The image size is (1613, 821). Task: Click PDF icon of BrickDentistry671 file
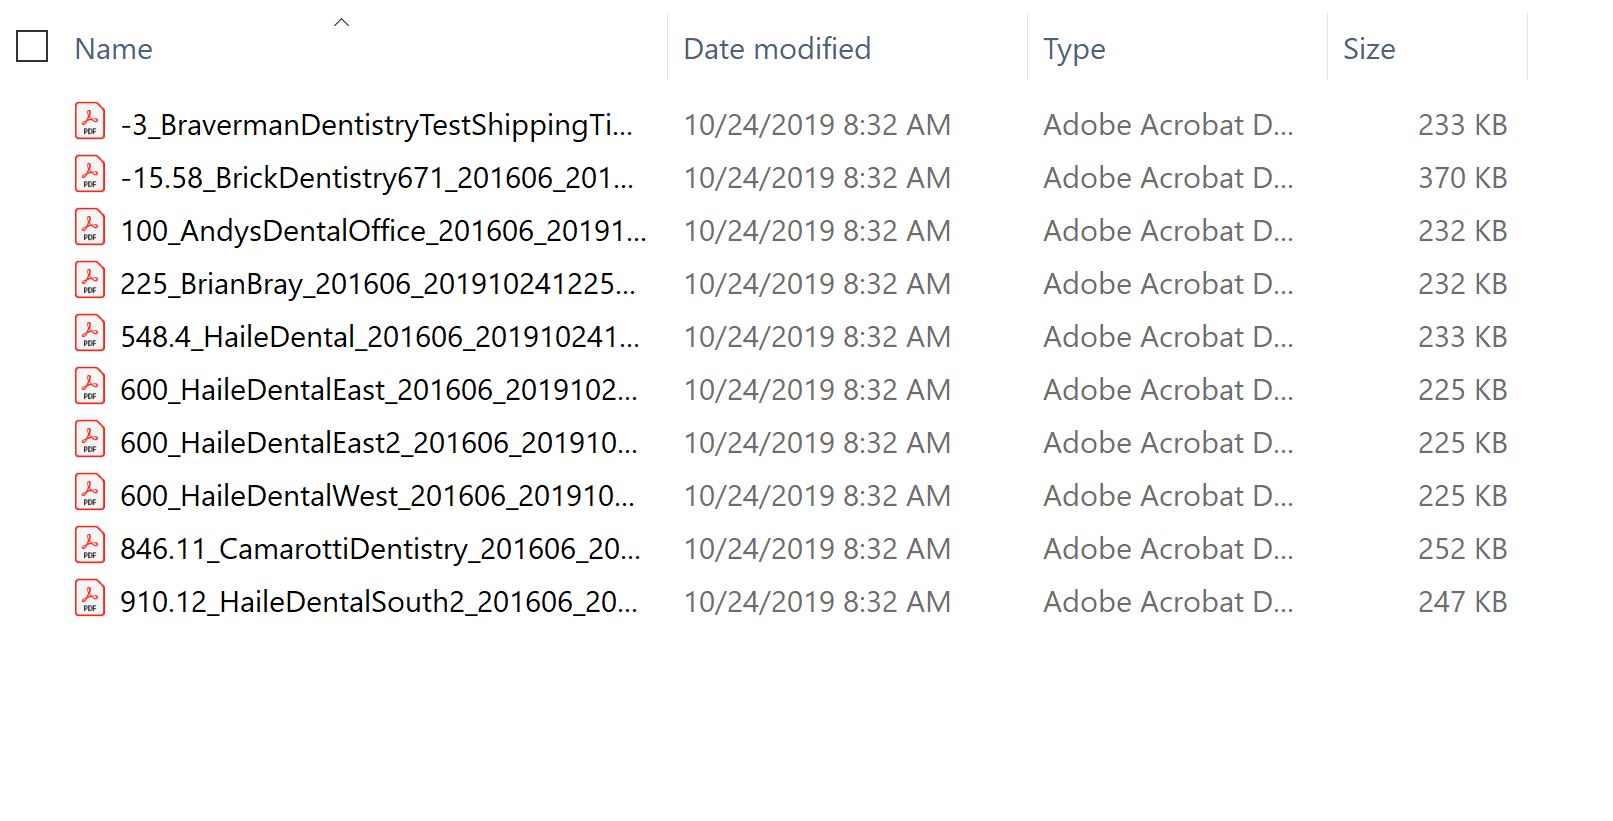90,175
